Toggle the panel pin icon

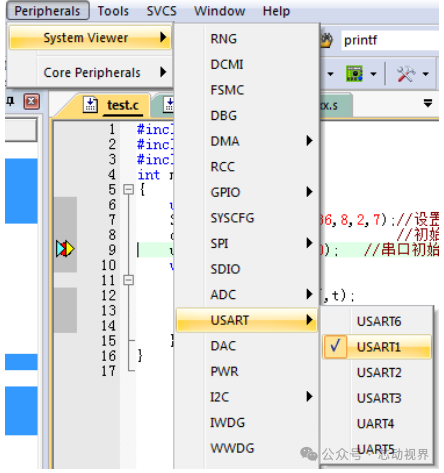pos(10,101)
